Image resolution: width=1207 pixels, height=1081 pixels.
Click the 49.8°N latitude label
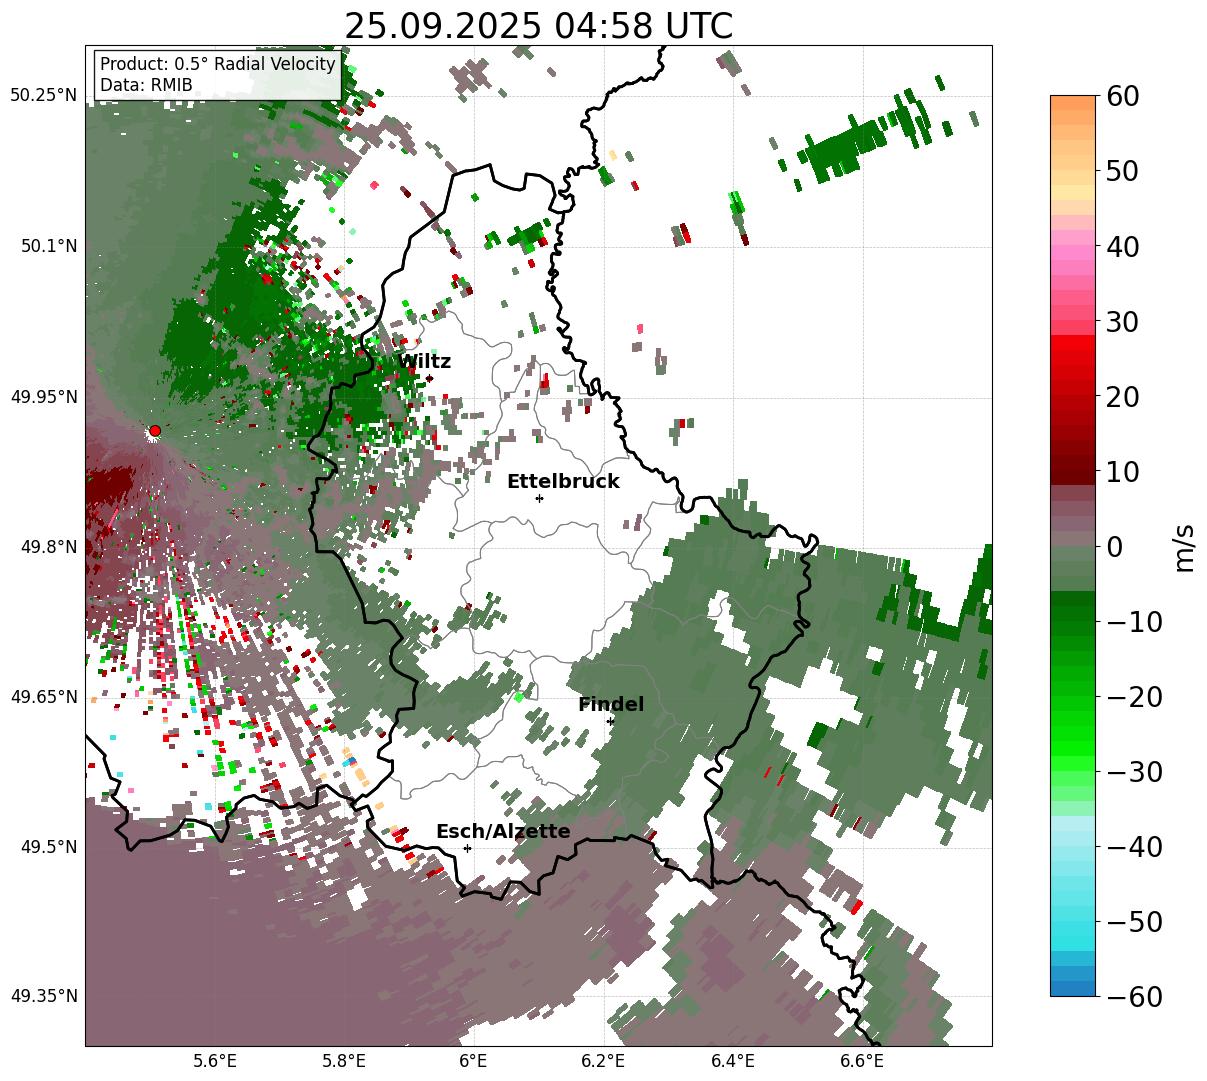[49, 547]
